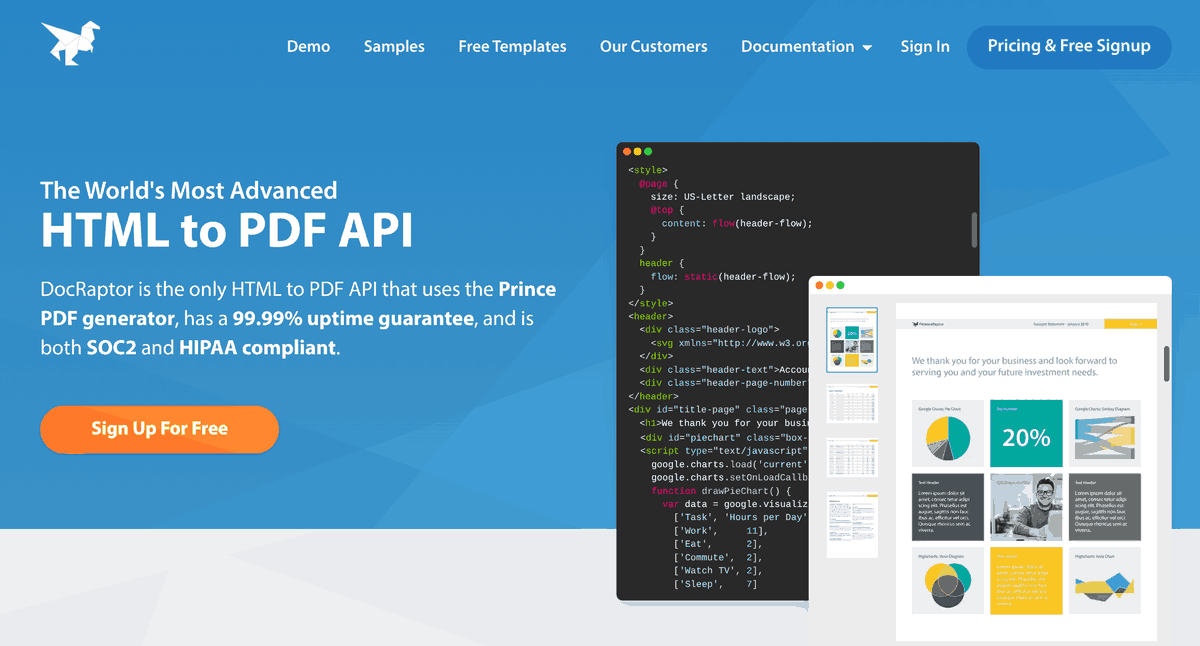This screenshot has height=646, width=1200.
Task: Go to Samples in the navigation
Action: coord(394,46)
